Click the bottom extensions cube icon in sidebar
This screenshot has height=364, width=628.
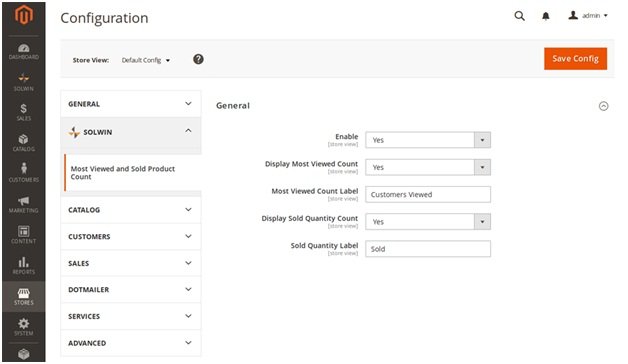[x=24, y=354]
